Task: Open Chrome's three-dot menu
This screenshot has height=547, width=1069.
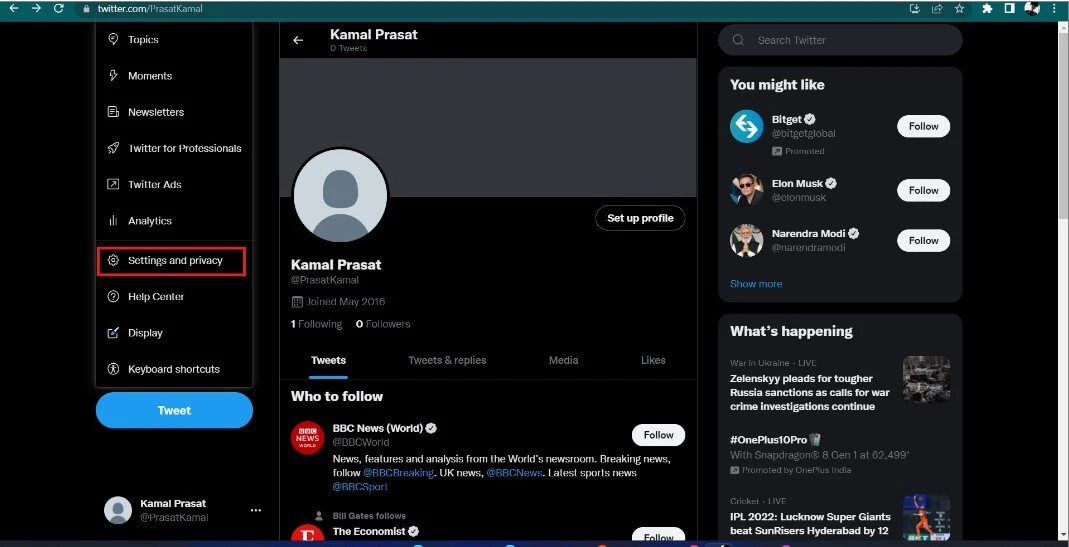Action: click(x=1055, y=9)
